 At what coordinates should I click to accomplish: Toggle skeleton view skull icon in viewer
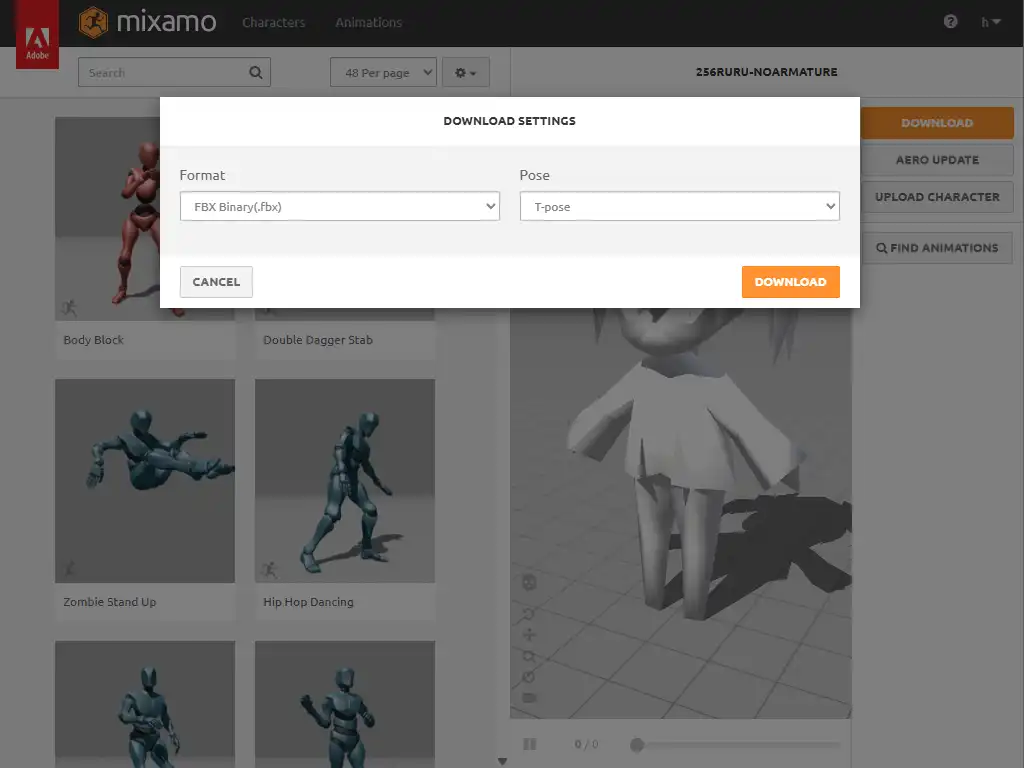529,582
